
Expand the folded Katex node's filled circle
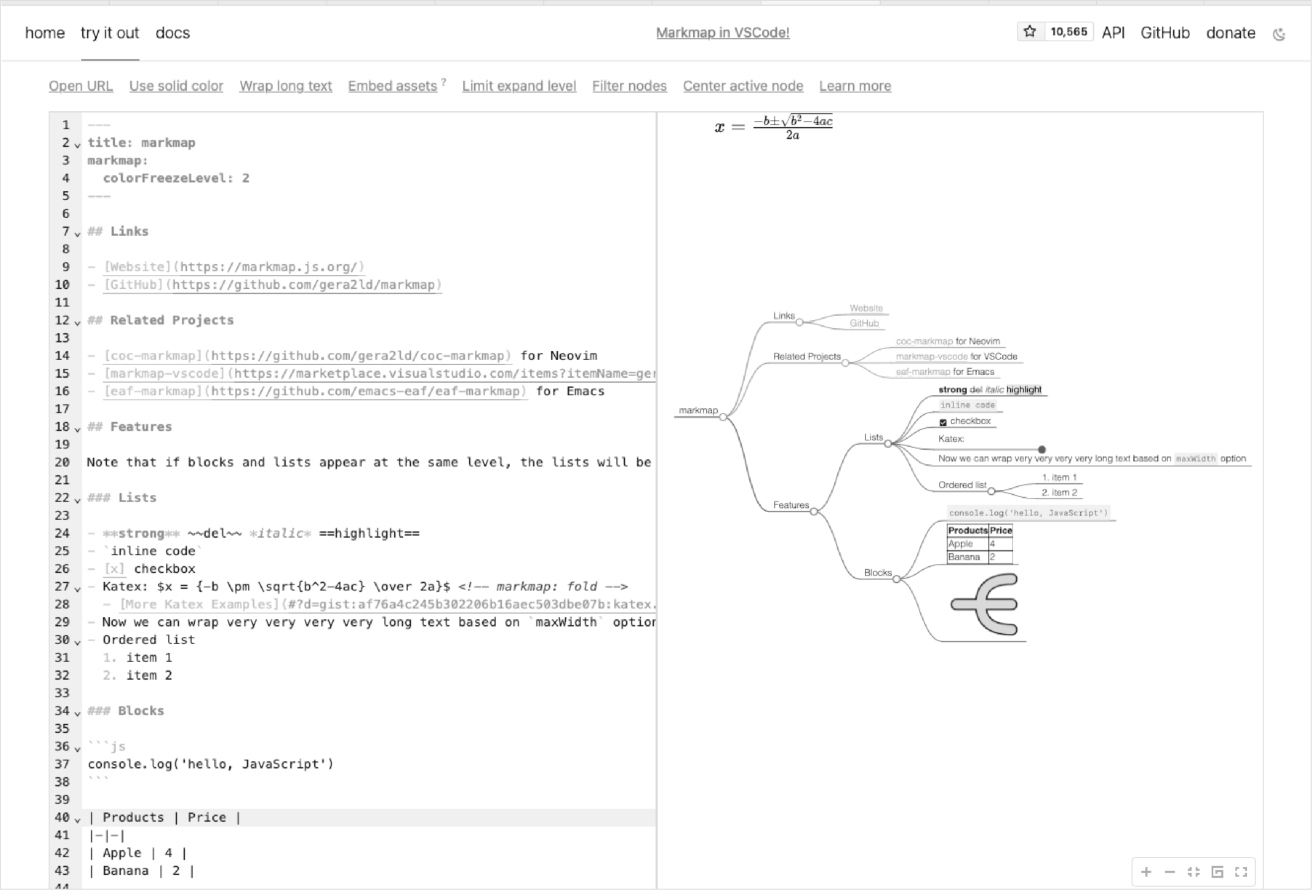(x=1042, y=450)
